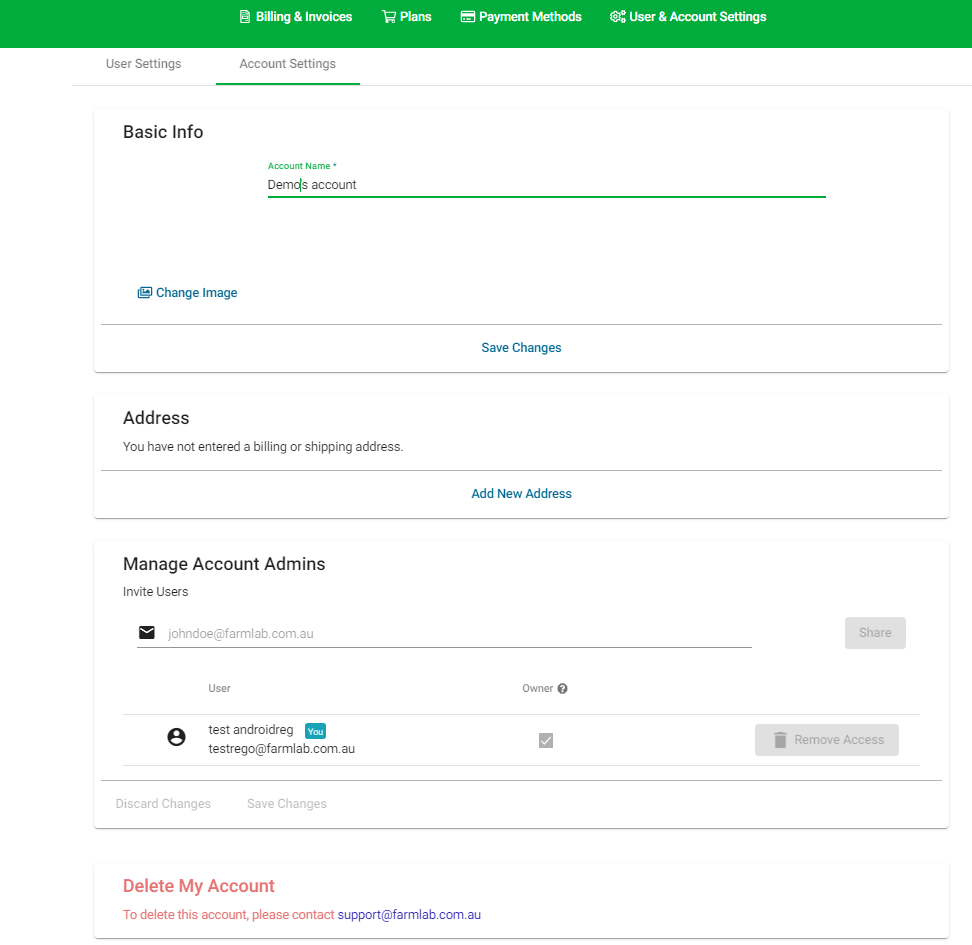972x945 pixels.
Task: Focus the invite user email field
Action: 458,633
